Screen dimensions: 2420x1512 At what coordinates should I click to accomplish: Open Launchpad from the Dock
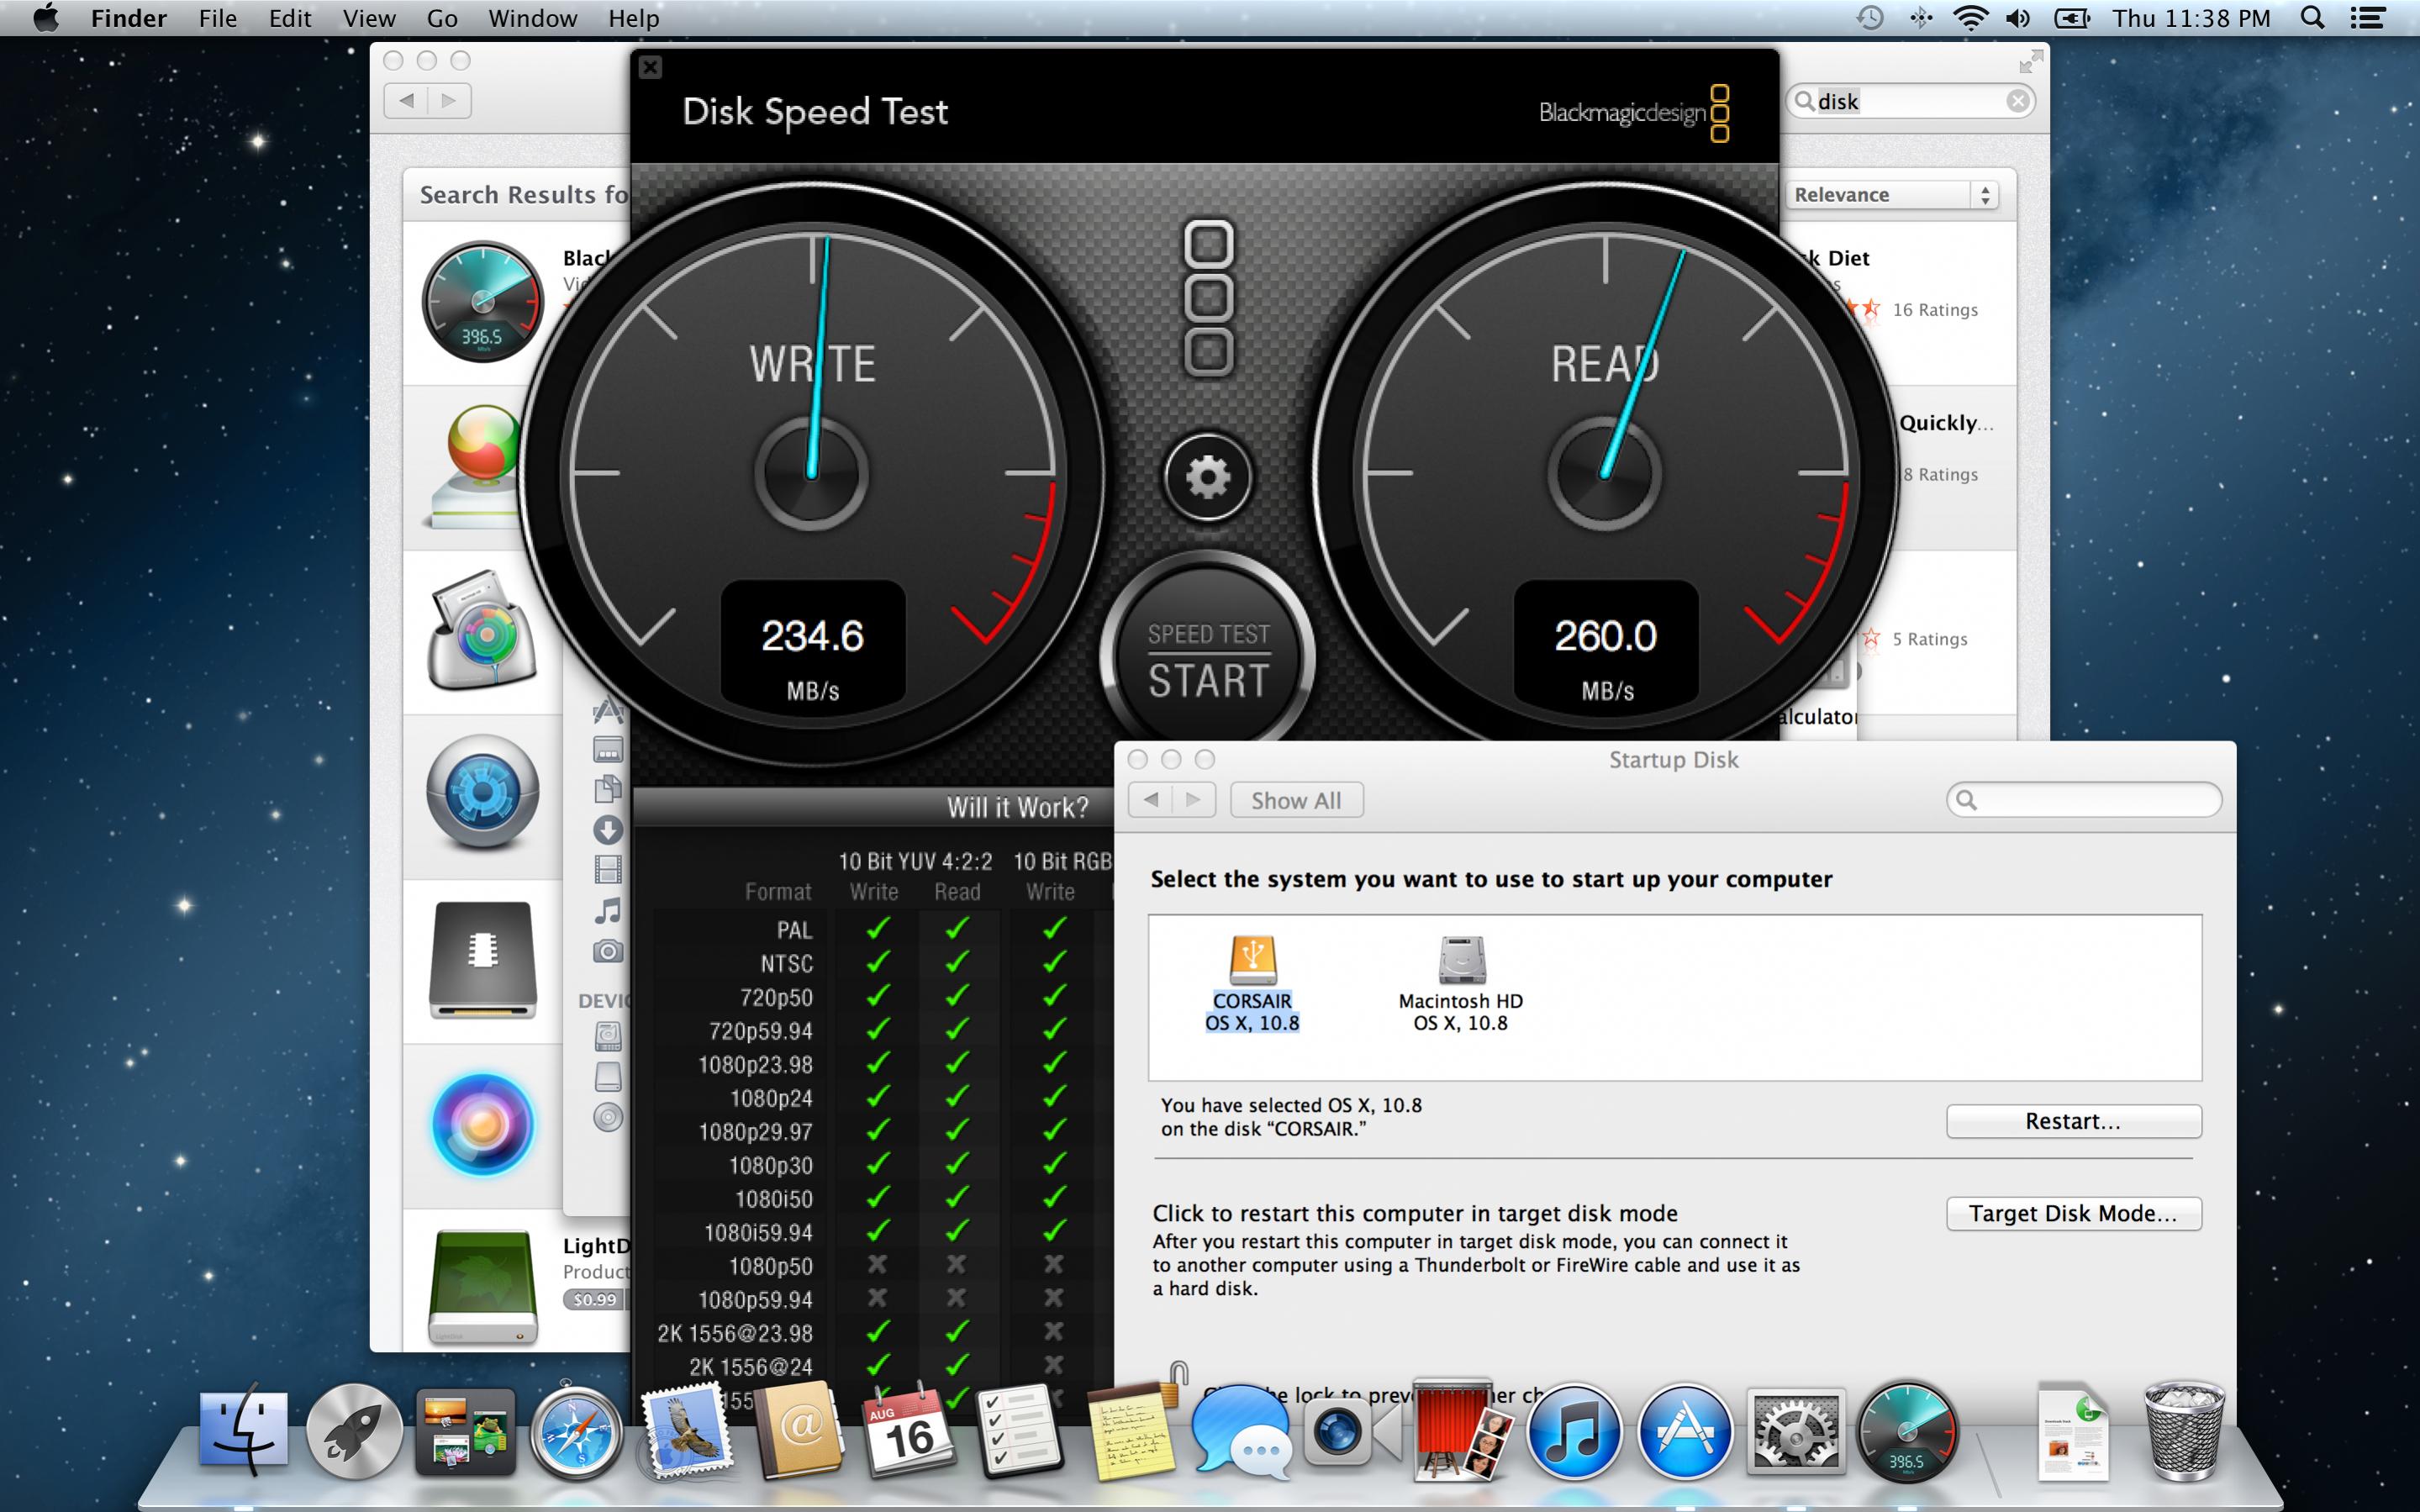(x=353, y=1431)
